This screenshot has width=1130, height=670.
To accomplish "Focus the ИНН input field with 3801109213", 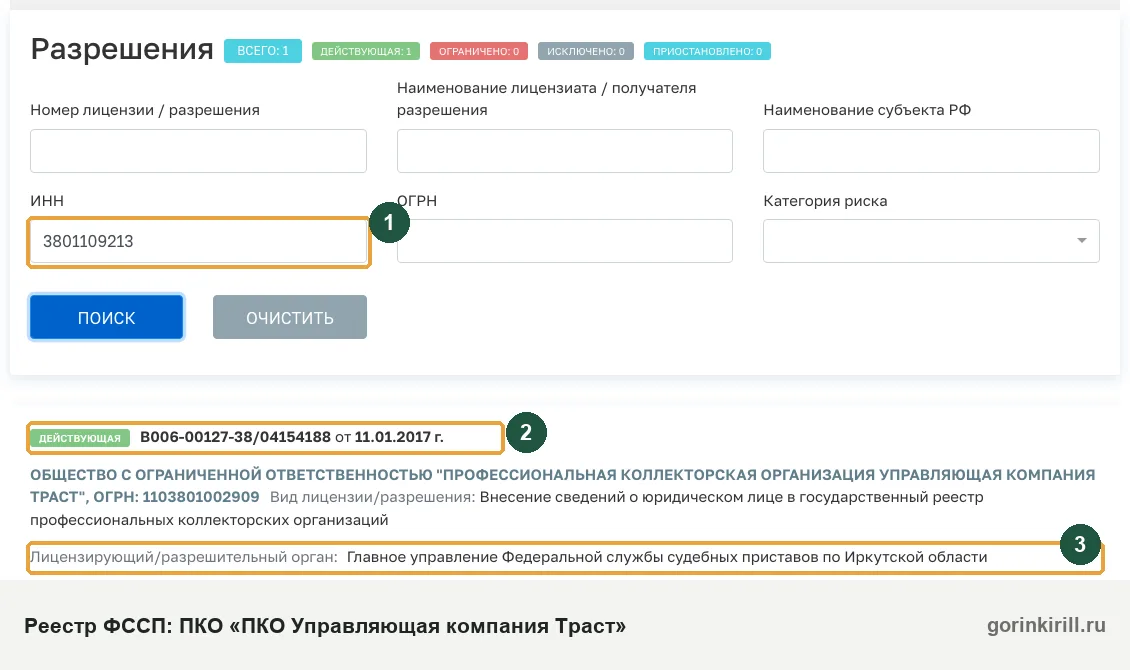I will tap(198, 241).
